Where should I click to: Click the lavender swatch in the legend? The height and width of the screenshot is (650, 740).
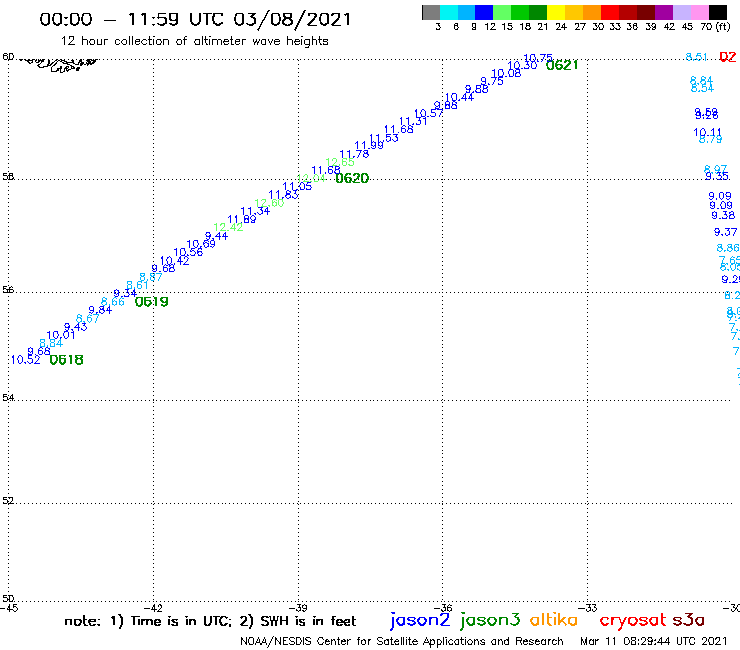(x=682, y=13)
